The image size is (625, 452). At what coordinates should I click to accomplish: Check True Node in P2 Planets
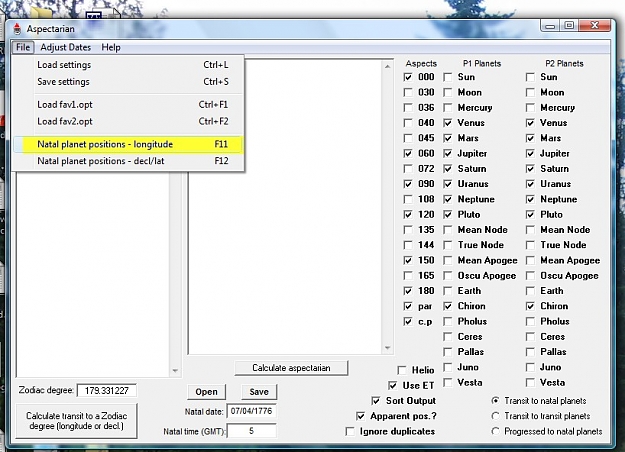pyautogui.click(x=530, y=245)
